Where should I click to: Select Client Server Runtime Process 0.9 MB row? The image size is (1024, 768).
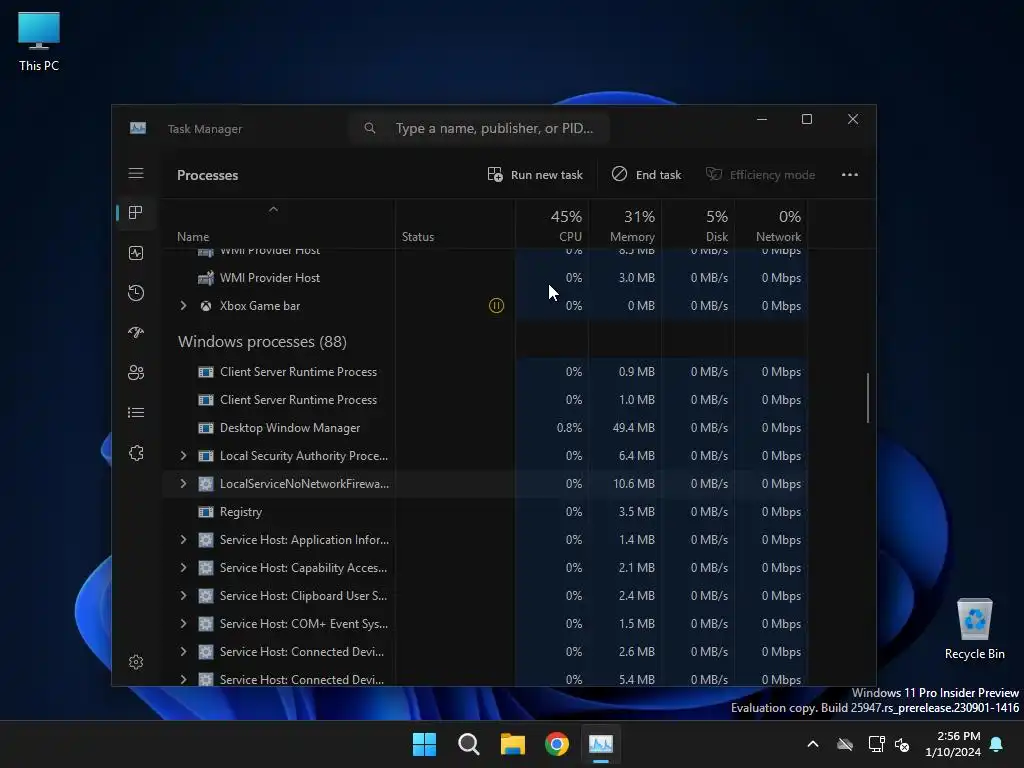click(485, 372)
